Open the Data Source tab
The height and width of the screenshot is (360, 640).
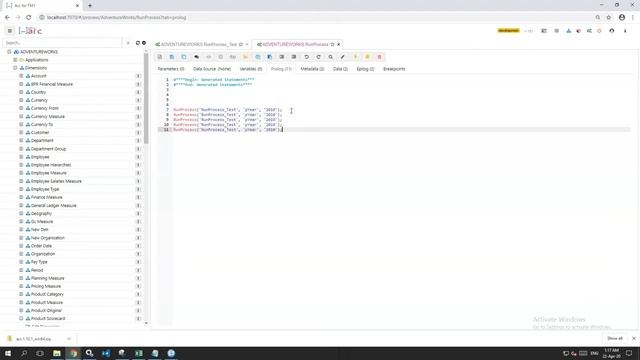[x=212, y=69]
